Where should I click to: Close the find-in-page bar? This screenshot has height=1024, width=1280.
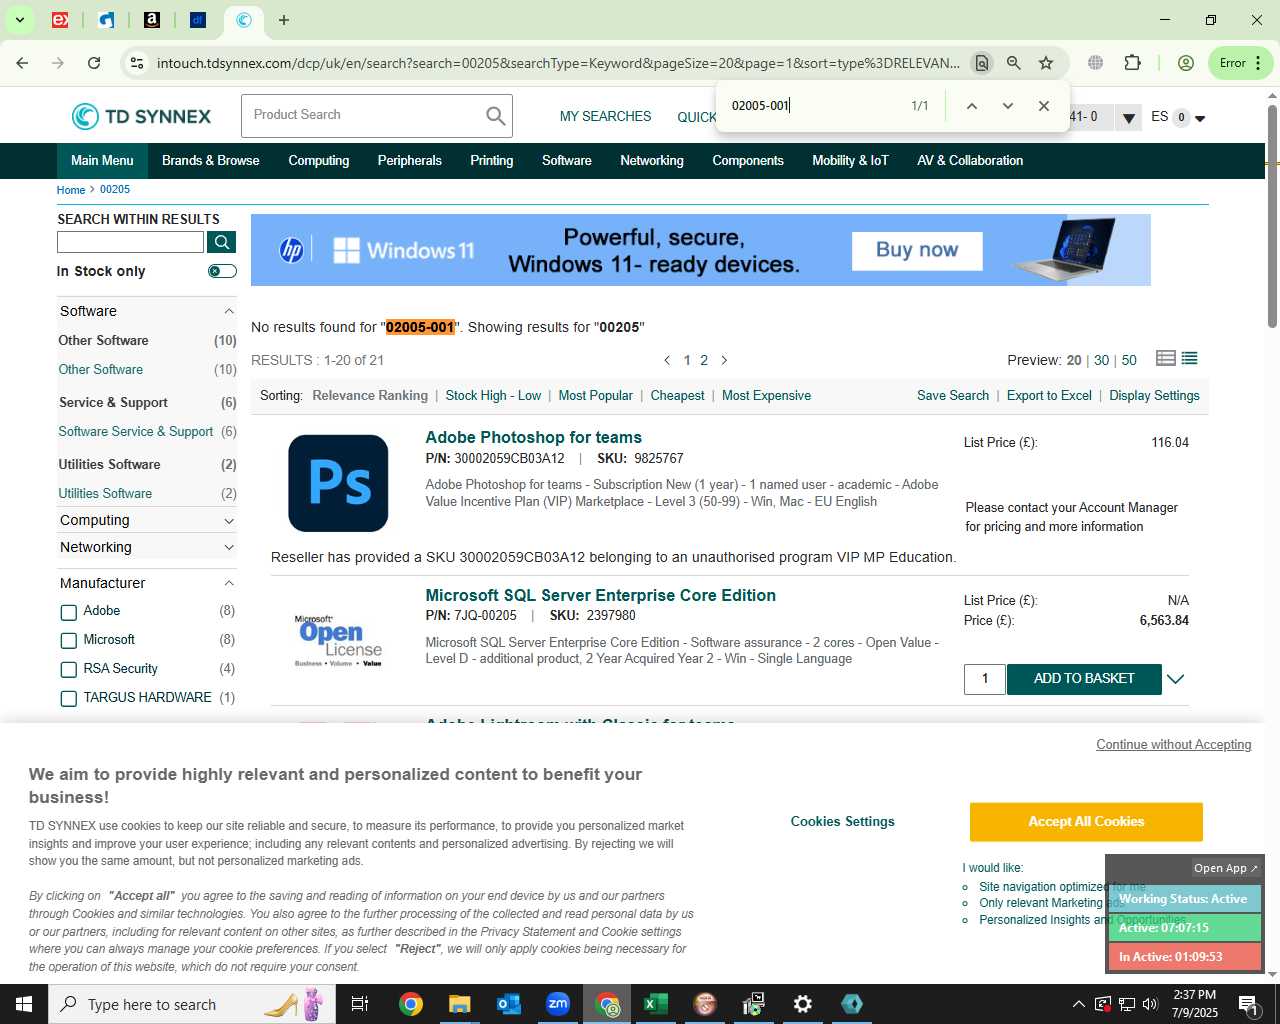tap(1043, 106)
